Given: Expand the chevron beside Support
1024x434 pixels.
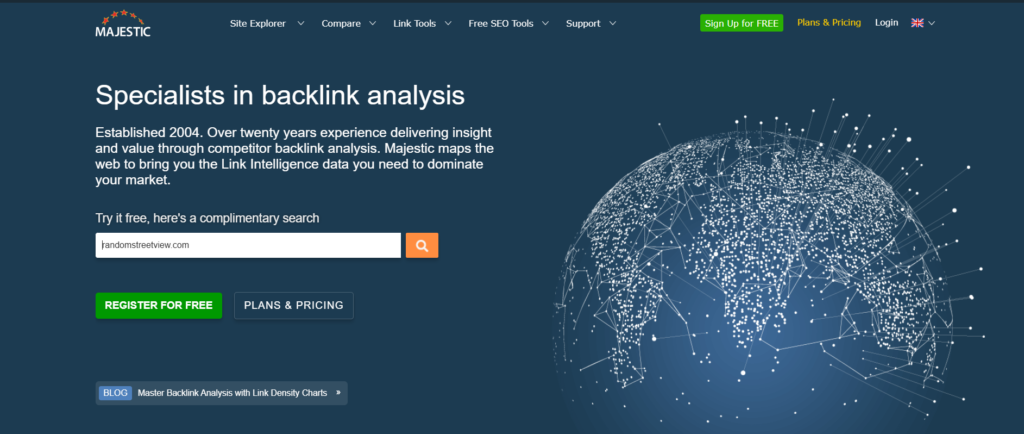Looking at the screenshot, I should tap(613, 23).
